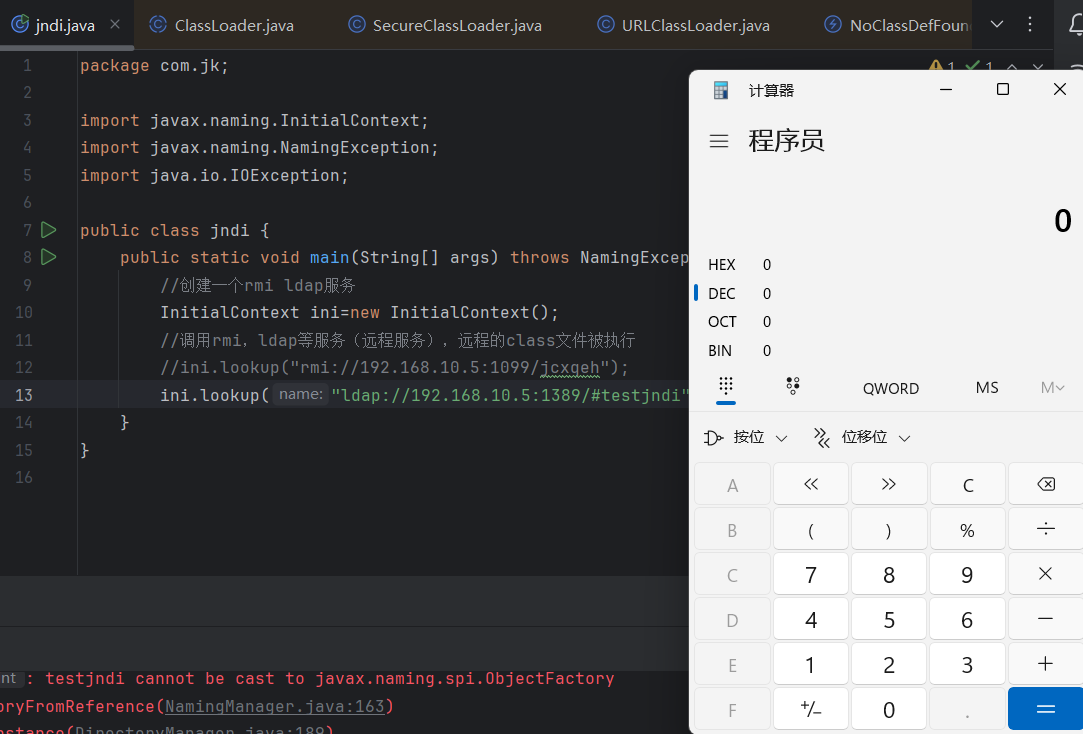Click the add + key
Viewport: 1083px width, 734px height.
pos(1046,664)
